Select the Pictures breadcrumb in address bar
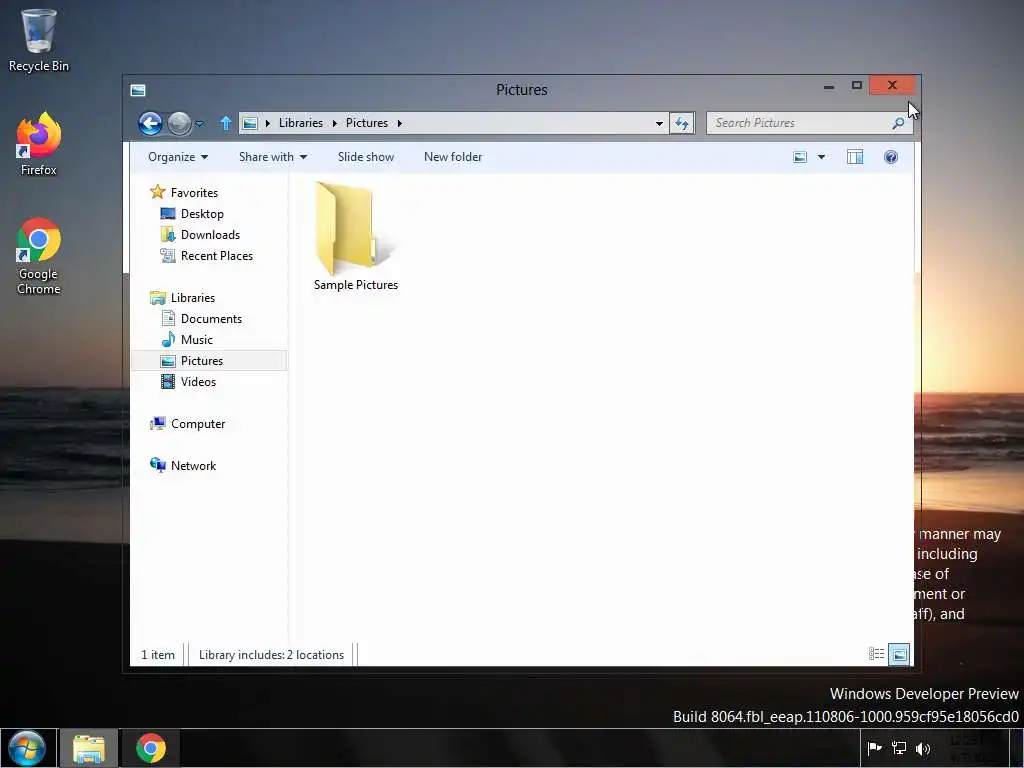 [366, 123]
